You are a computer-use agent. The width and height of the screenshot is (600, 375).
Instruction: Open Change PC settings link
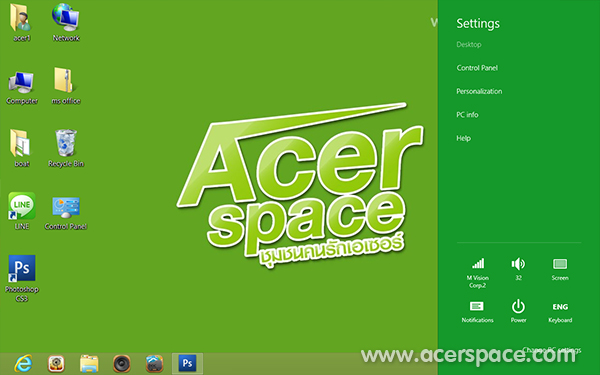tap(552, 350)
